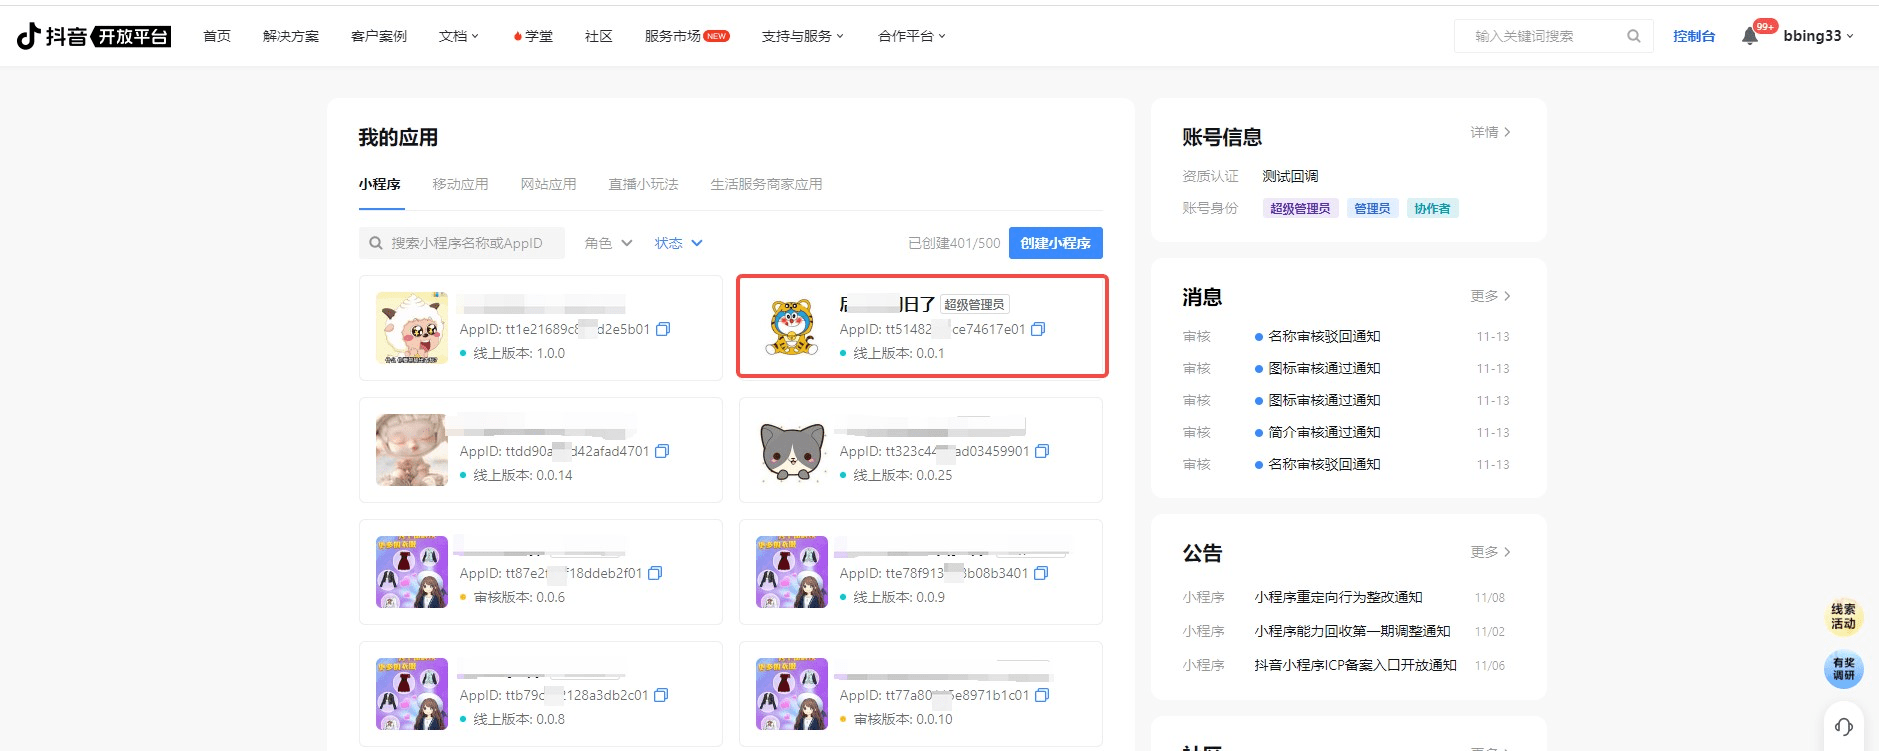
Task: Click the 协作者 identity tag
Action: (1432, 208)
